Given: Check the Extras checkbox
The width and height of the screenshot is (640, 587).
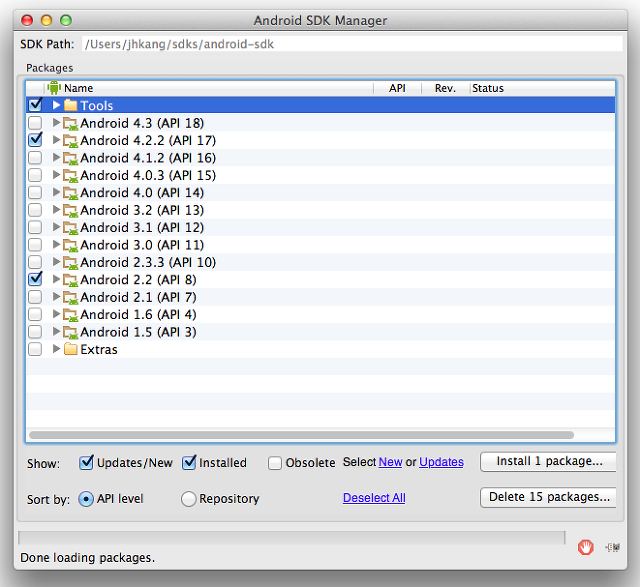Looking at the screenshot, I should coord(35,349).
